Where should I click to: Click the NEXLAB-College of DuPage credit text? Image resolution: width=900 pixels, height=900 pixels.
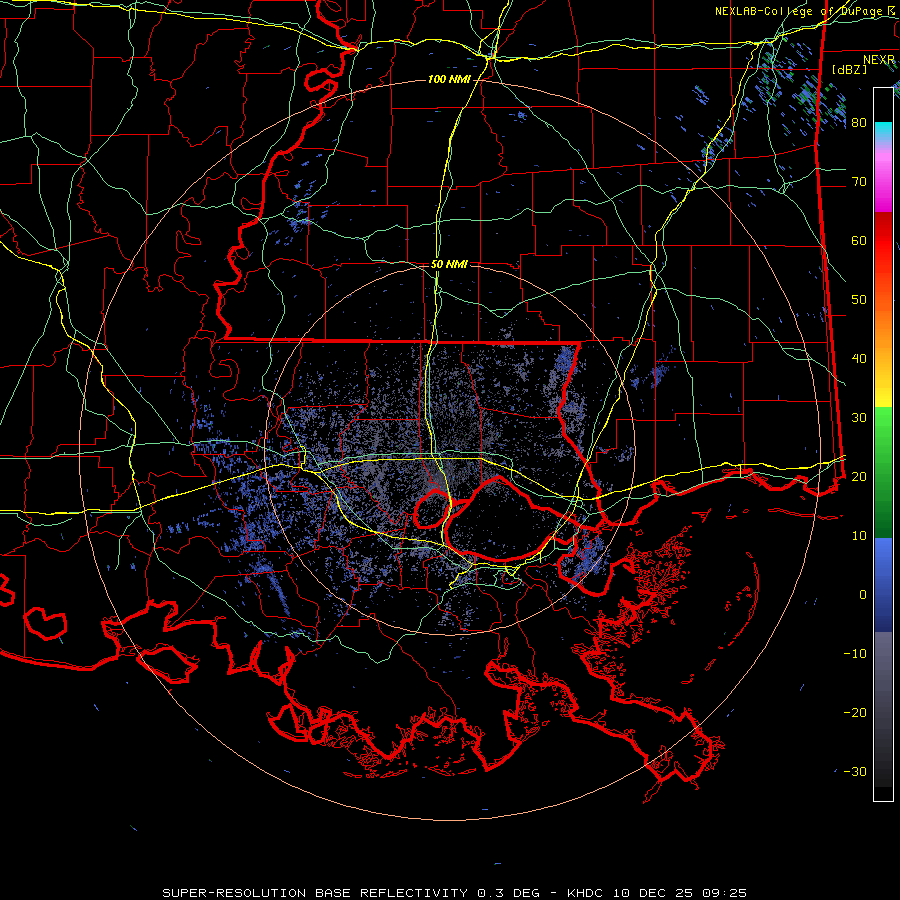(806, 11)
